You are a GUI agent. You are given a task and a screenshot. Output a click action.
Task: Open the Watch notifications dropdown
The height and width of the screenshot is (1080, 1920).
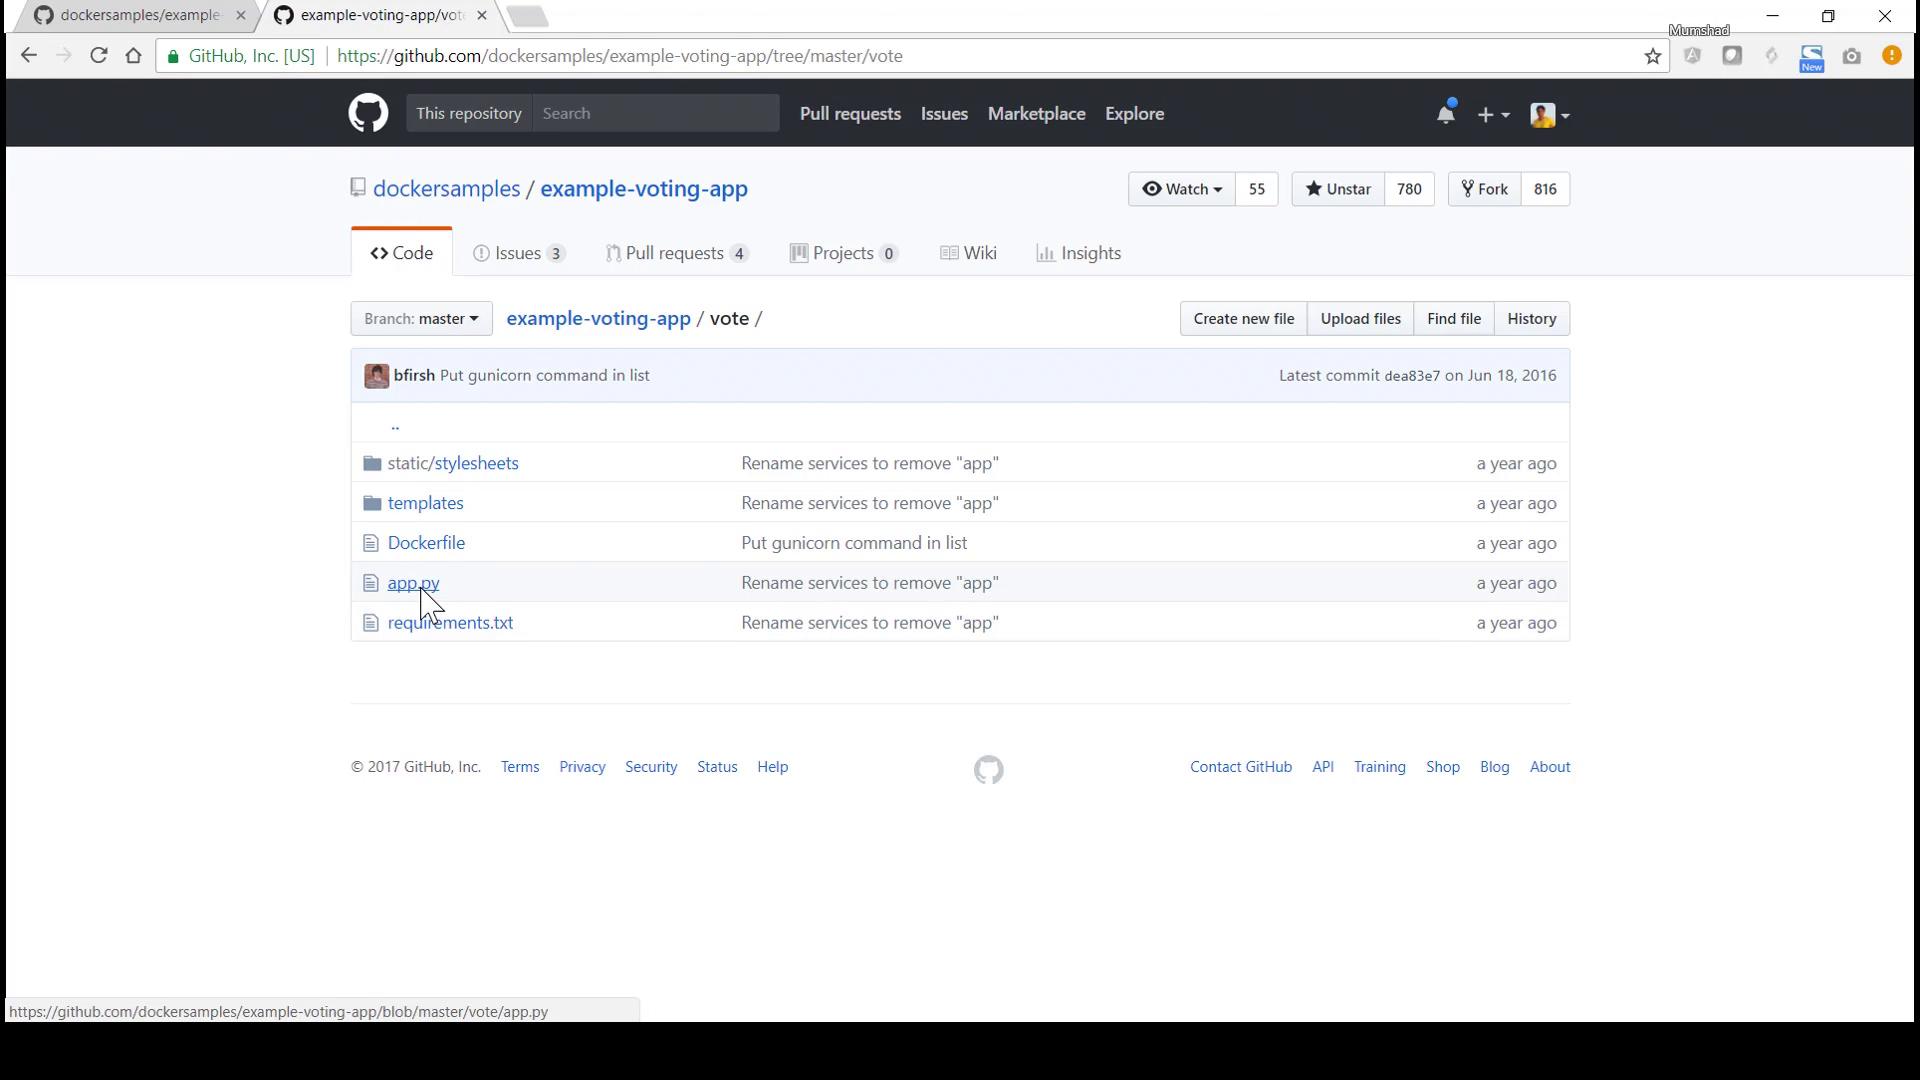[x=1181, y=189]
